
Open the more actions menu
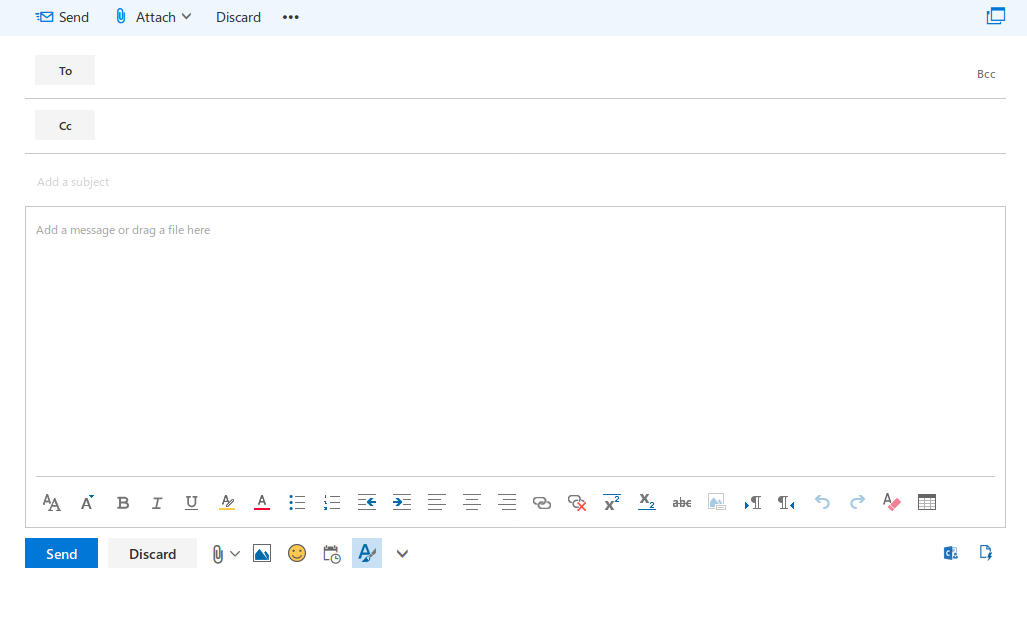click(290, 17)
